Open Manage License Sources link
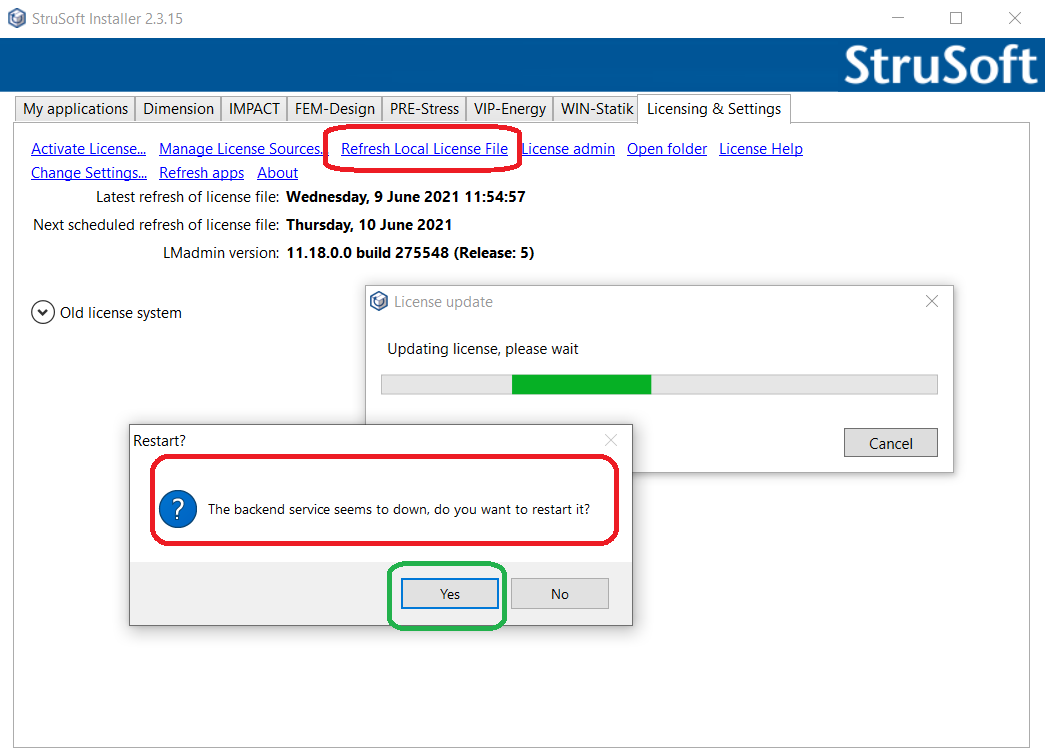The width and height of the screenshot is (1048, 749). pos(241,149)
